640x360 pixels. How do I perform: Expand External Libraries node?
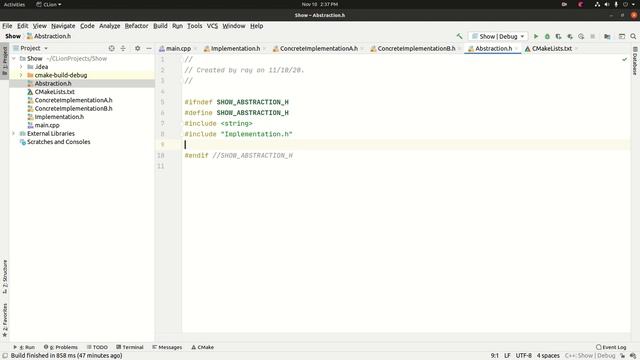[13, 133]
